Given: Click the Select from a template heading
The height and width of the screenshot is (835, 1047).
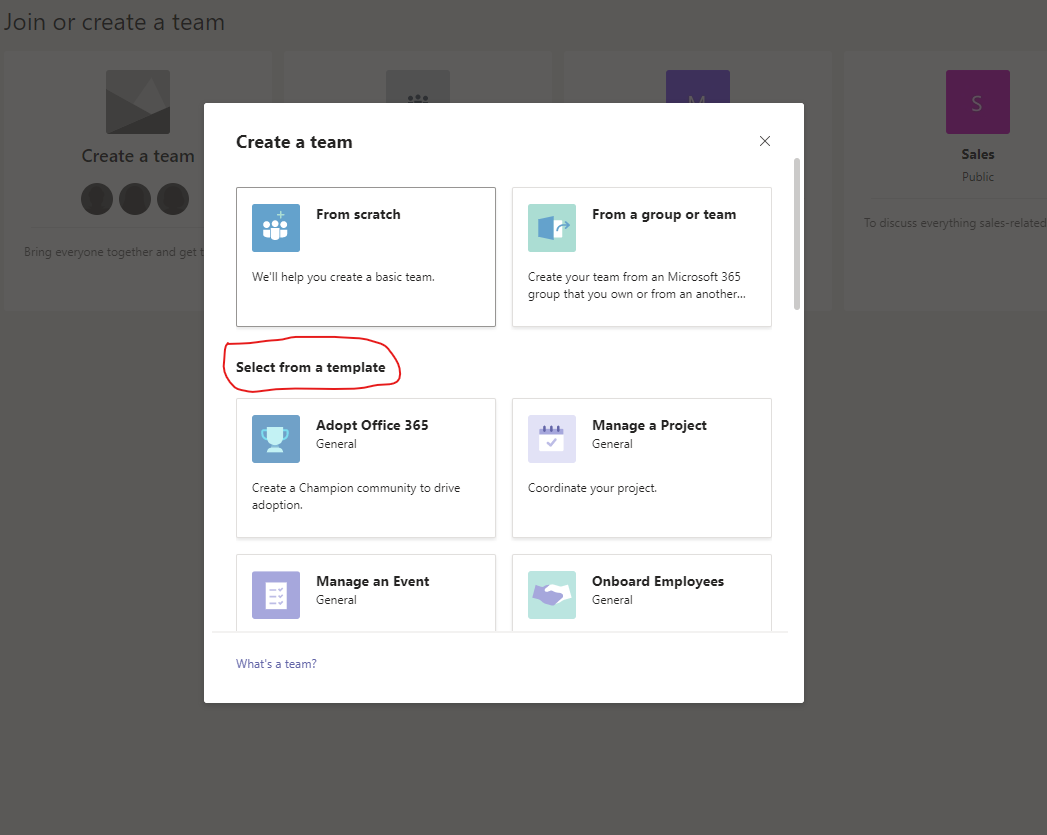Looking at the screenshot, I should [x=310, y=367].
